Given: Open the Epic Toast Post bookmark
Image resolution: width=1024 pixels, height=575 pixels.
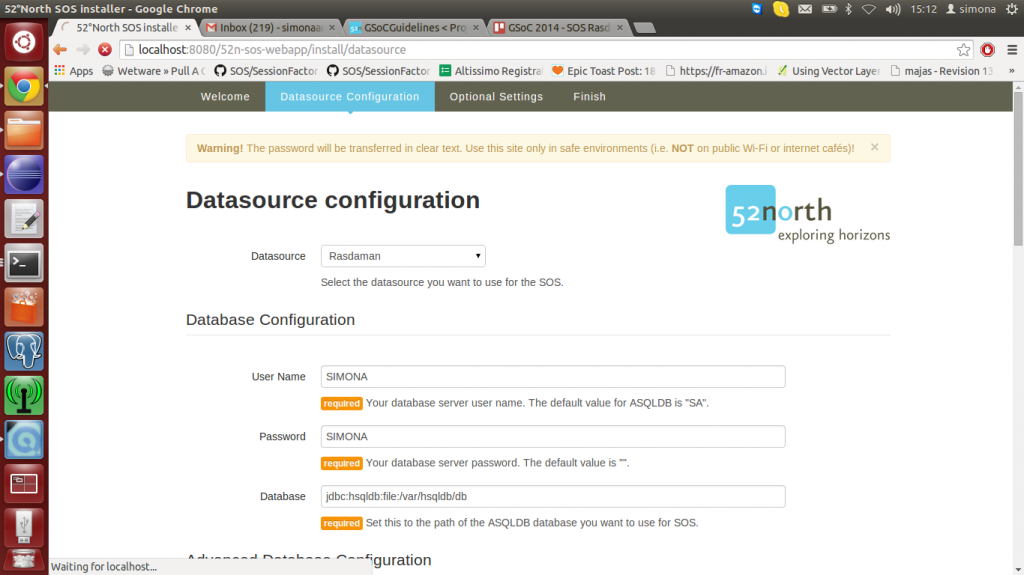Looking at the screenshot, I should coord(603,71).
